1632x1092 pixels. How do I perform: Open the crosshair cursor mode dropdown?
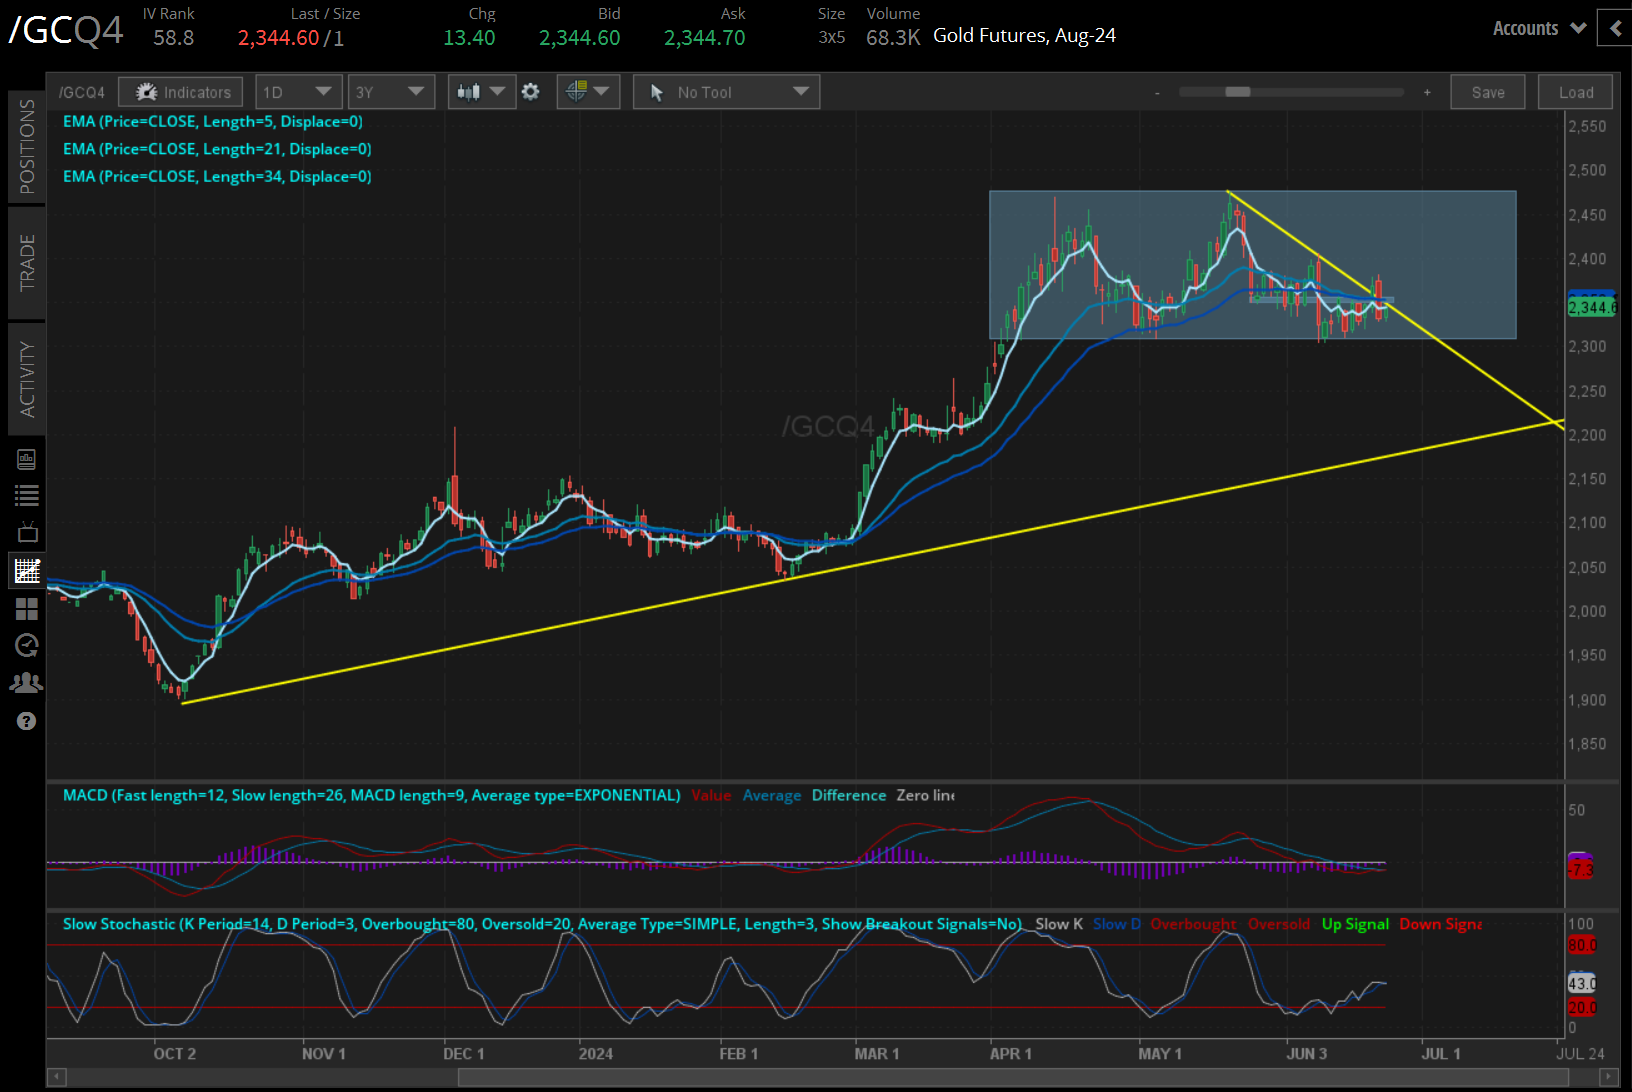click(x=588, y=92)
